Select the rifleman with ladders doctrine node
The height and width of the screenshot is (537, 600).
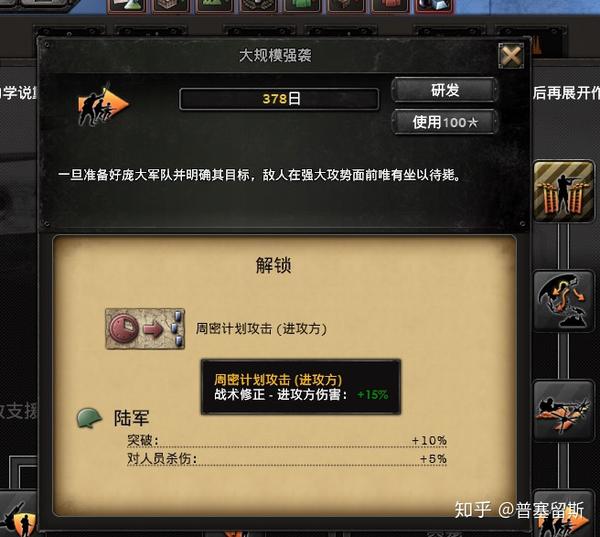click(563, 191)
